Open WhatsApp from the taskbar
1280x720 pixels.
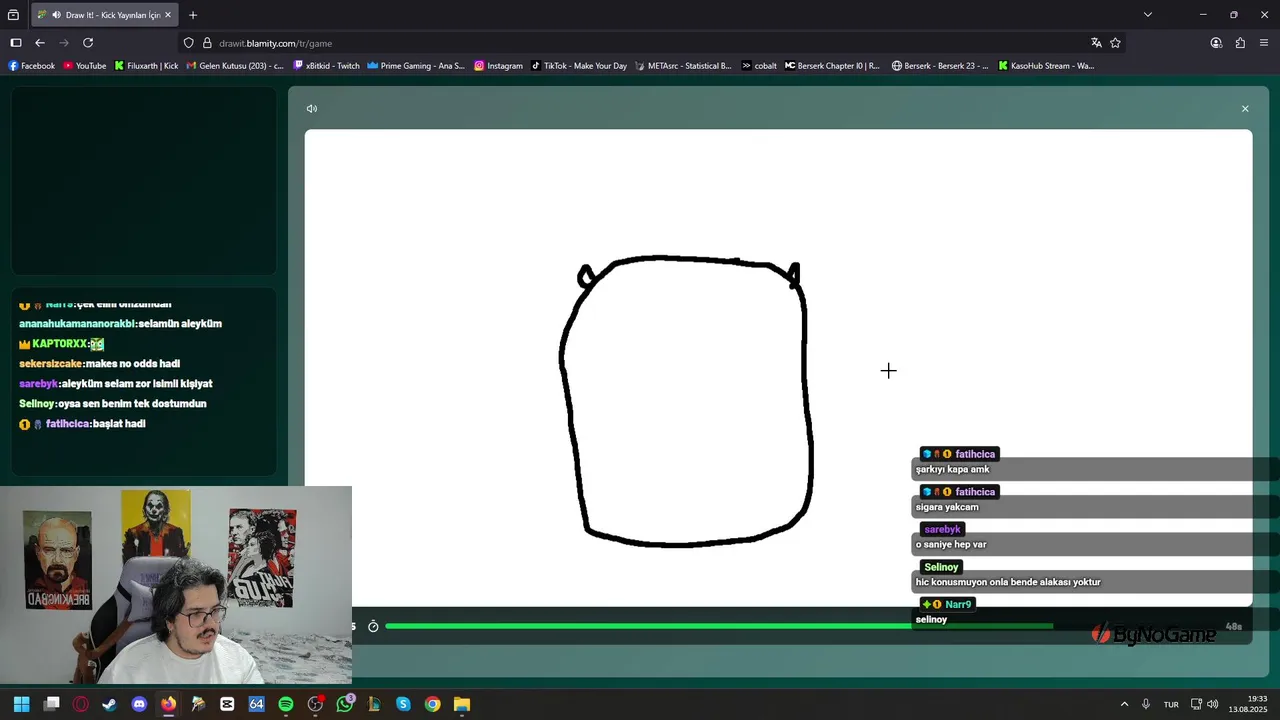pos(345,704)
